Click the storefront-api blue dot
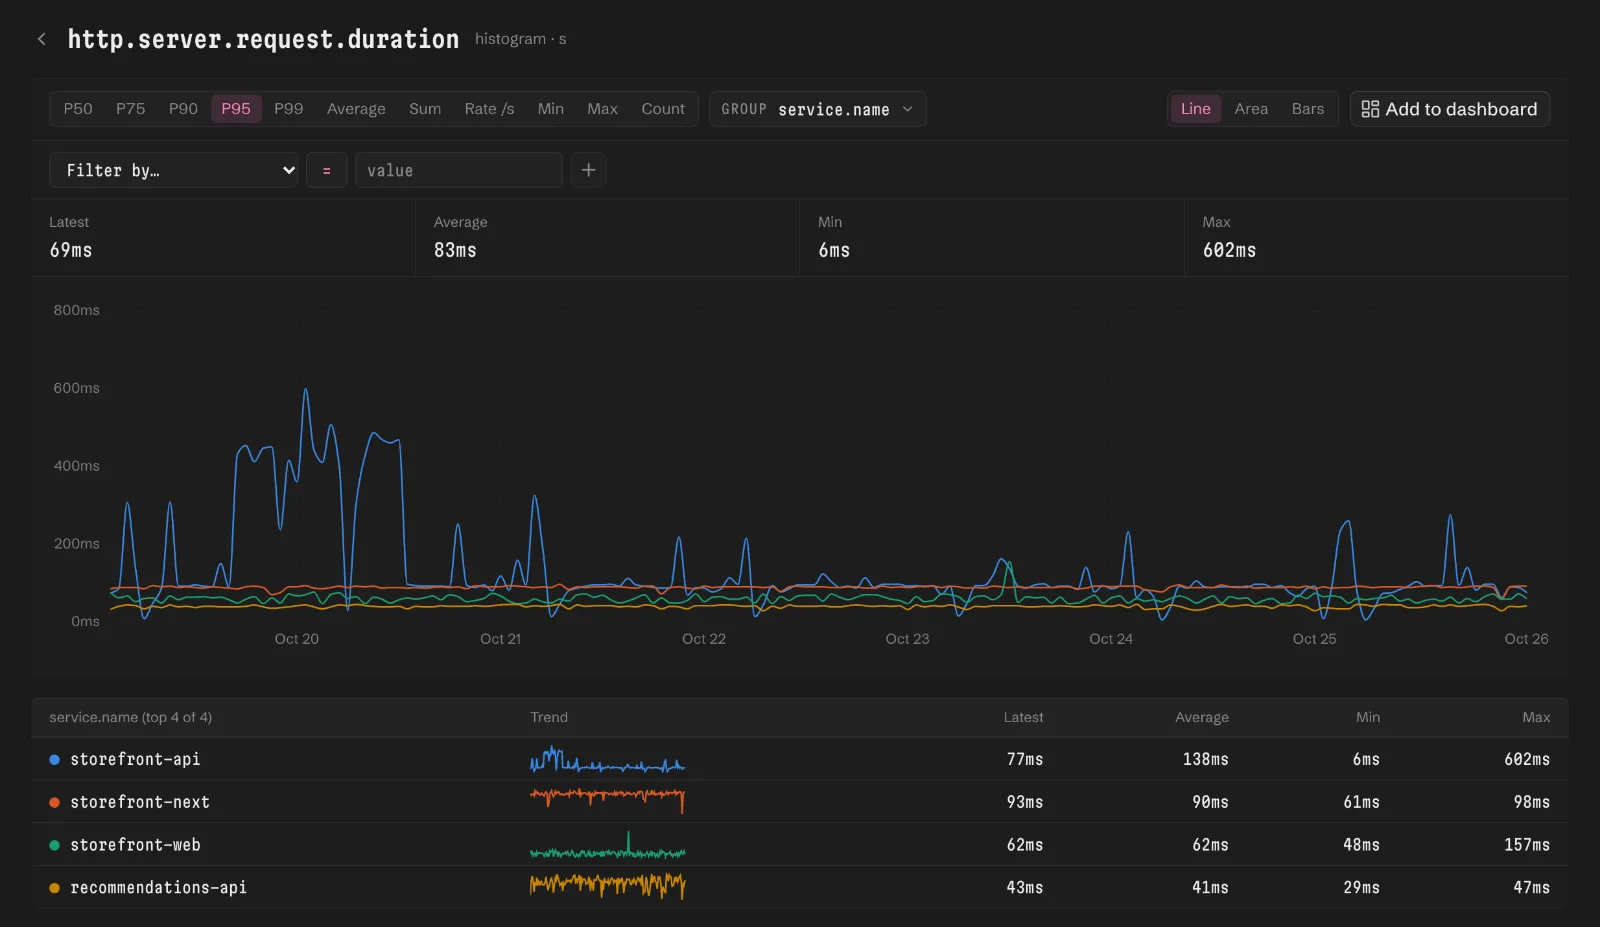The width and height of the screenshot is (1600, 927). tap(54, 760)
